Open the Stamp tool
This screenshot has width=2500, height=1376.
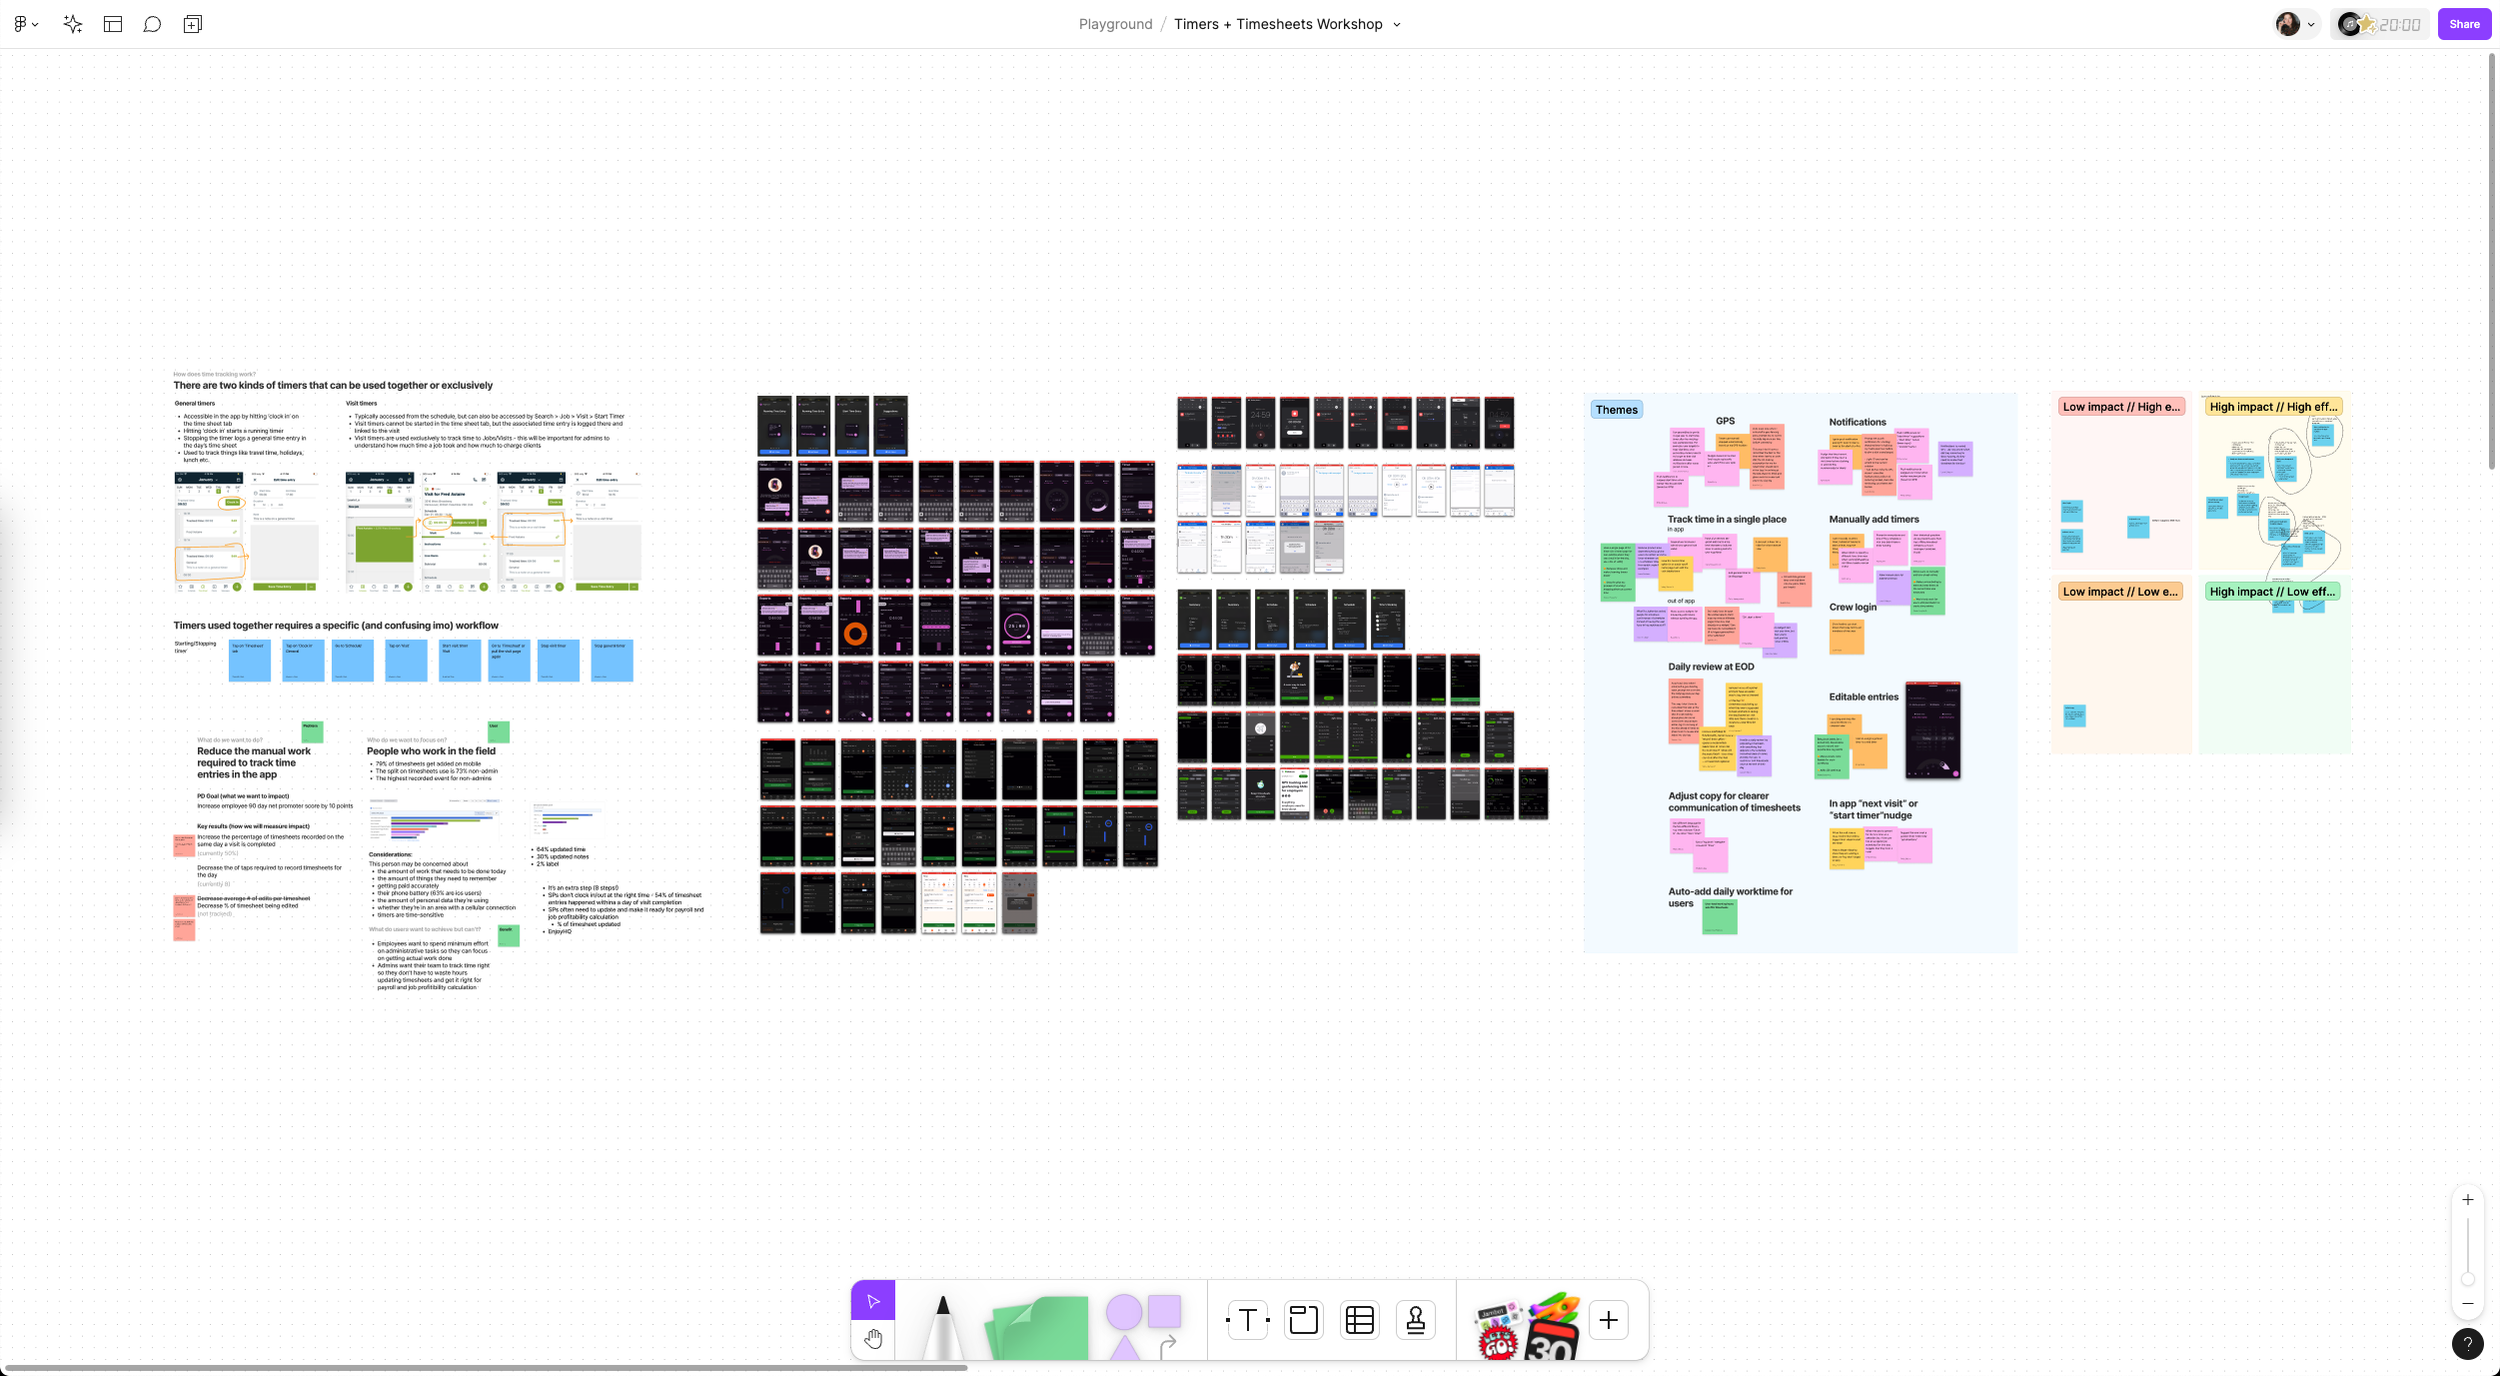1416,1320
